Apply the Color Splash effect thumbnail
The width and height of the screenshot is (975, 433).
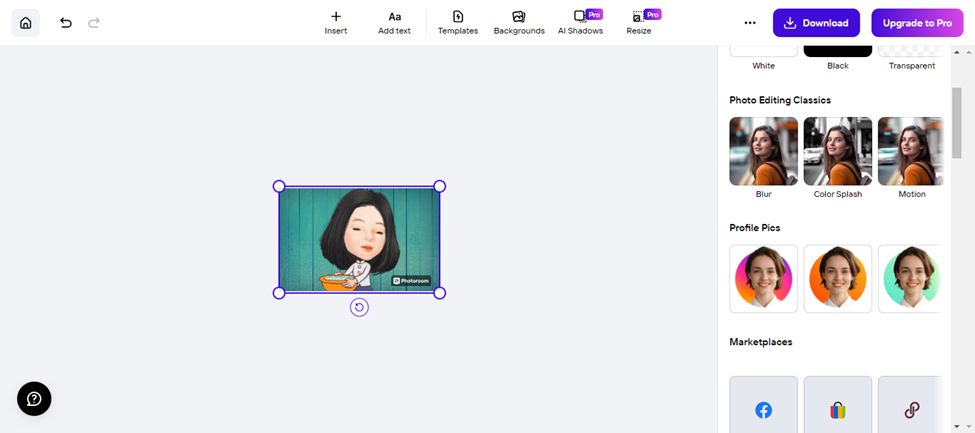[x=838, y=151]
